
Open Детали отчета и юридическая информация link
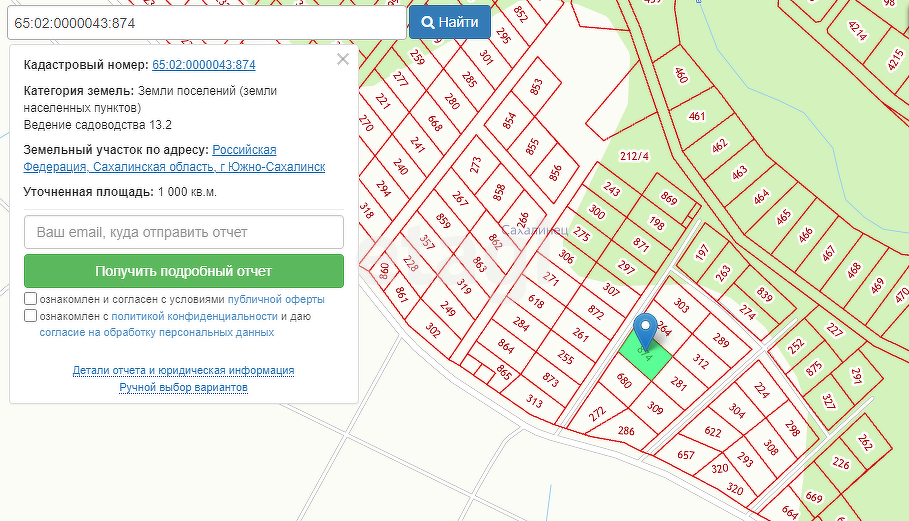pyautogui.click(x=183, y=370)
